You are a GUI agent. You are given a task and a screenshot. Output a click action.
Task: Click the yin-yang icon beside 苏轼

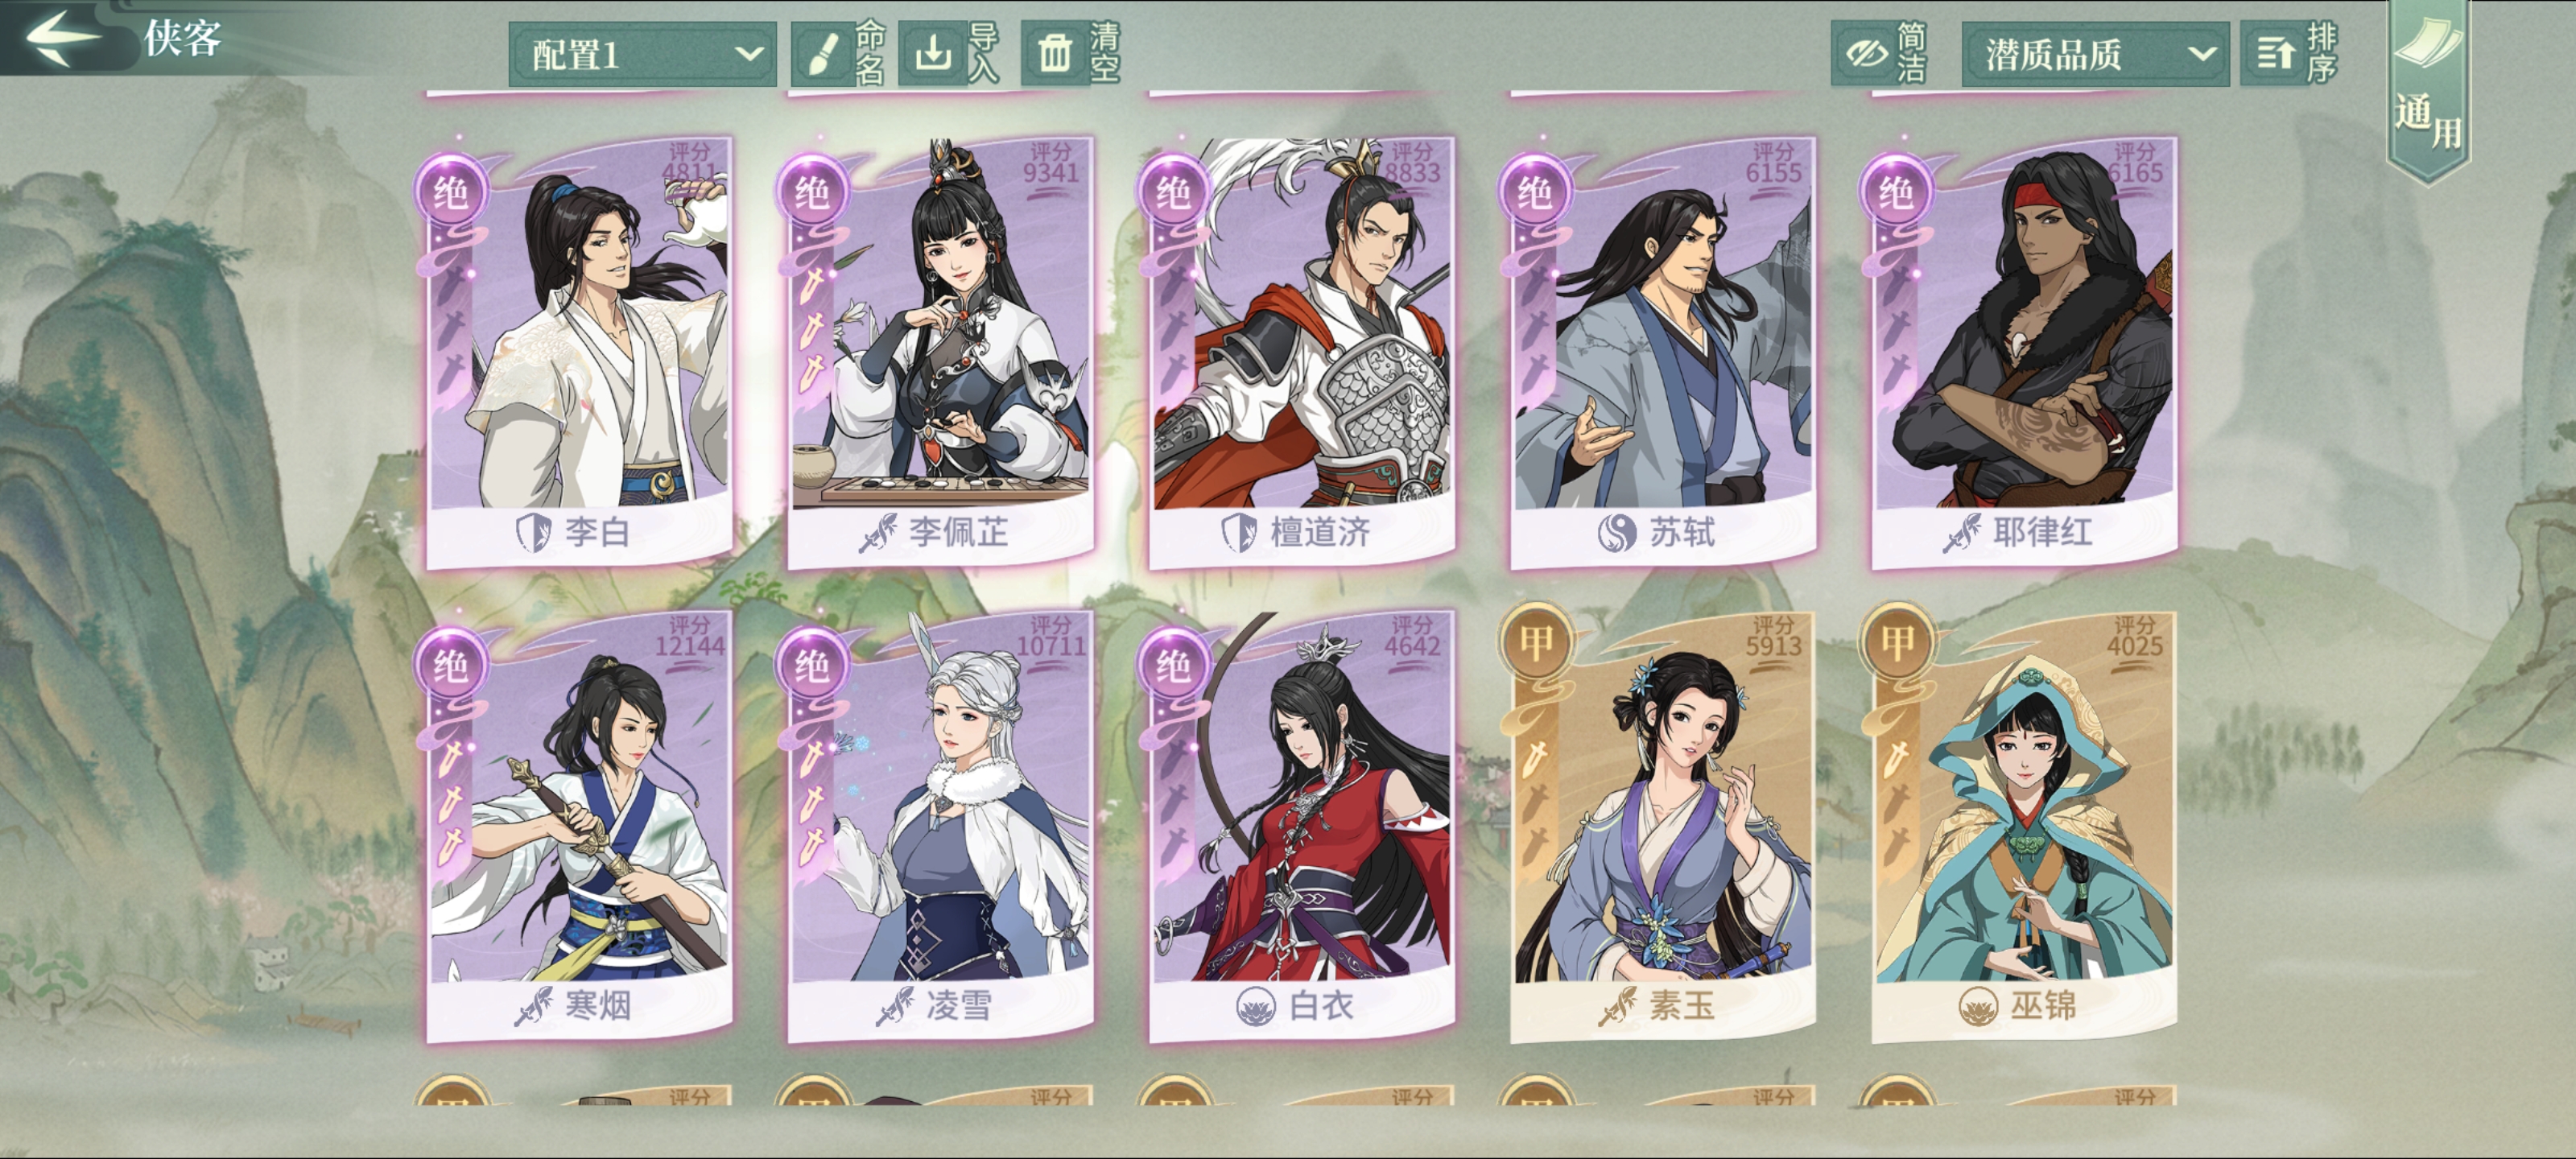(1616, 532)
